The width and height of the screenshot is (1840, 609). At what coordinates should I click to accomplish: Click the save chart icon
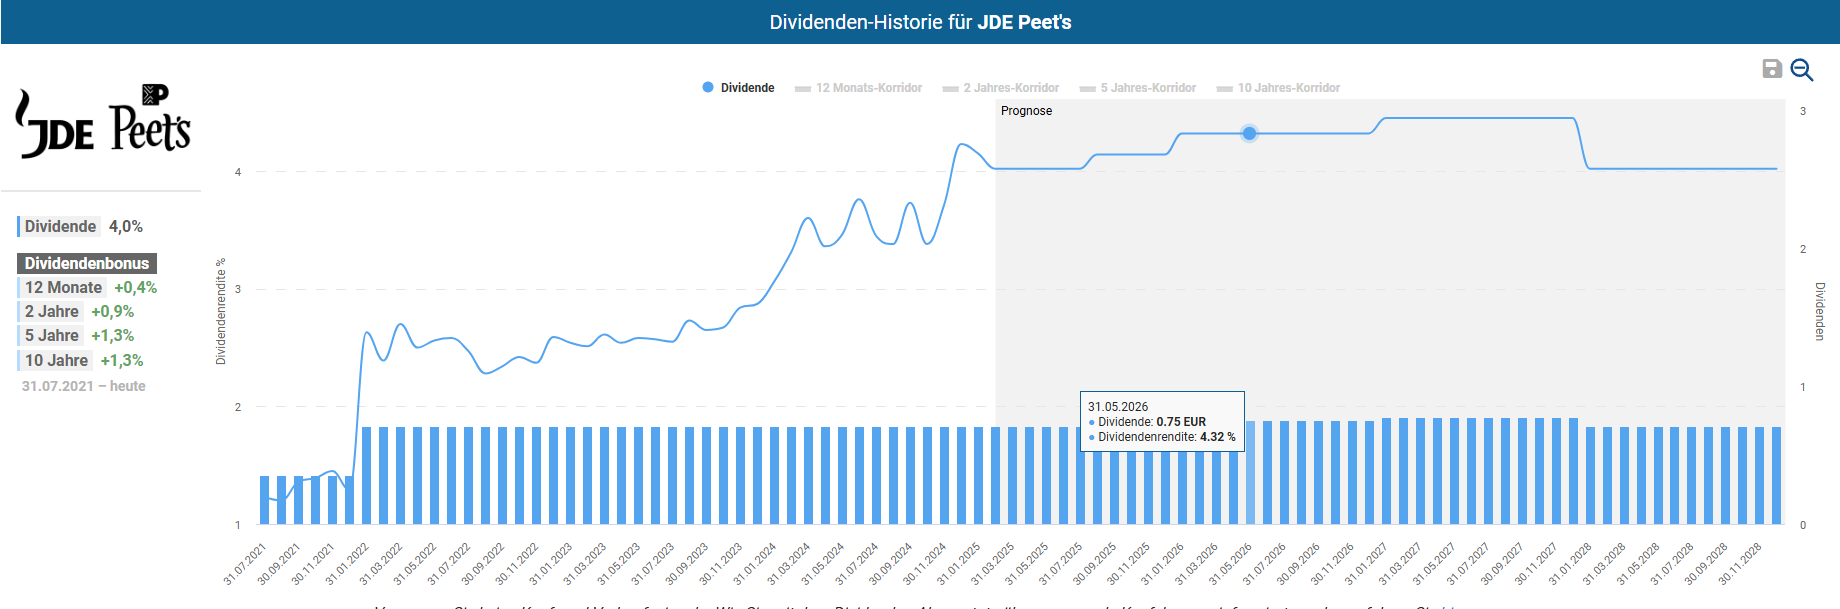click(1771, 68)
